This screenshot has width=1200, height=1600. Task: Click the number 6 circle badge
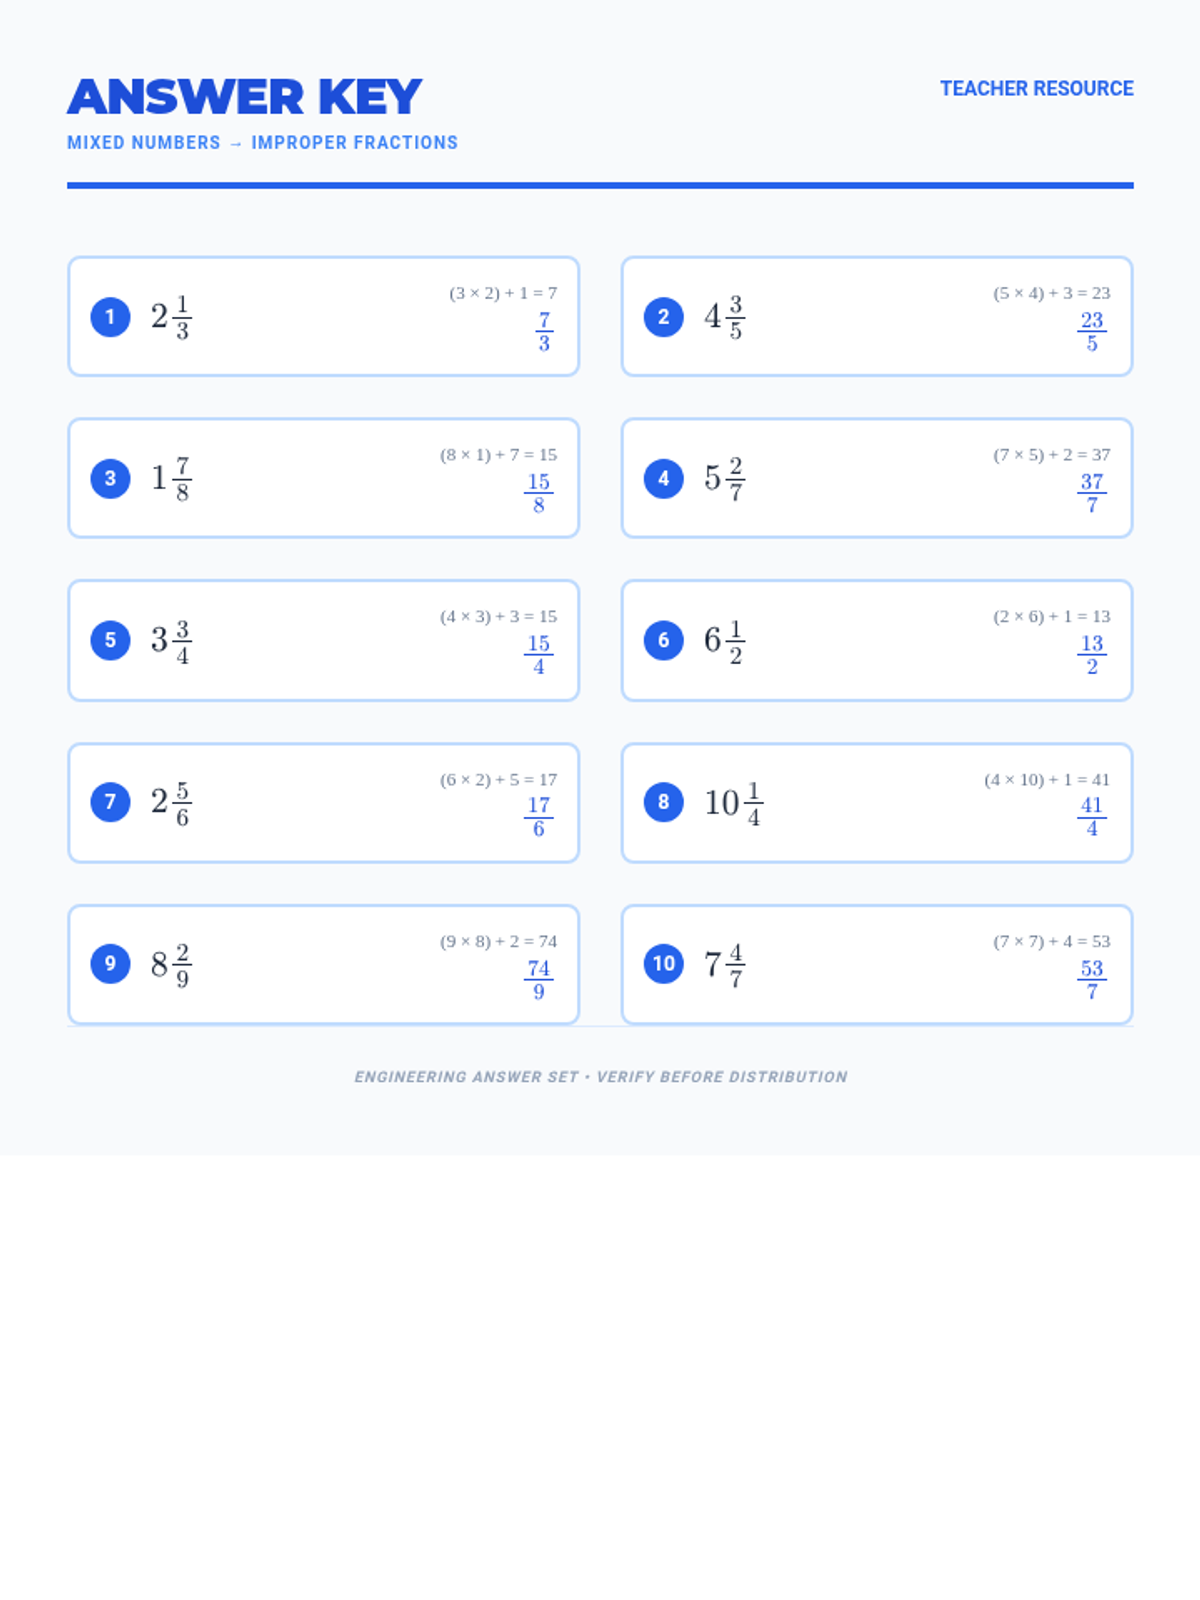[x=663, y=640]
